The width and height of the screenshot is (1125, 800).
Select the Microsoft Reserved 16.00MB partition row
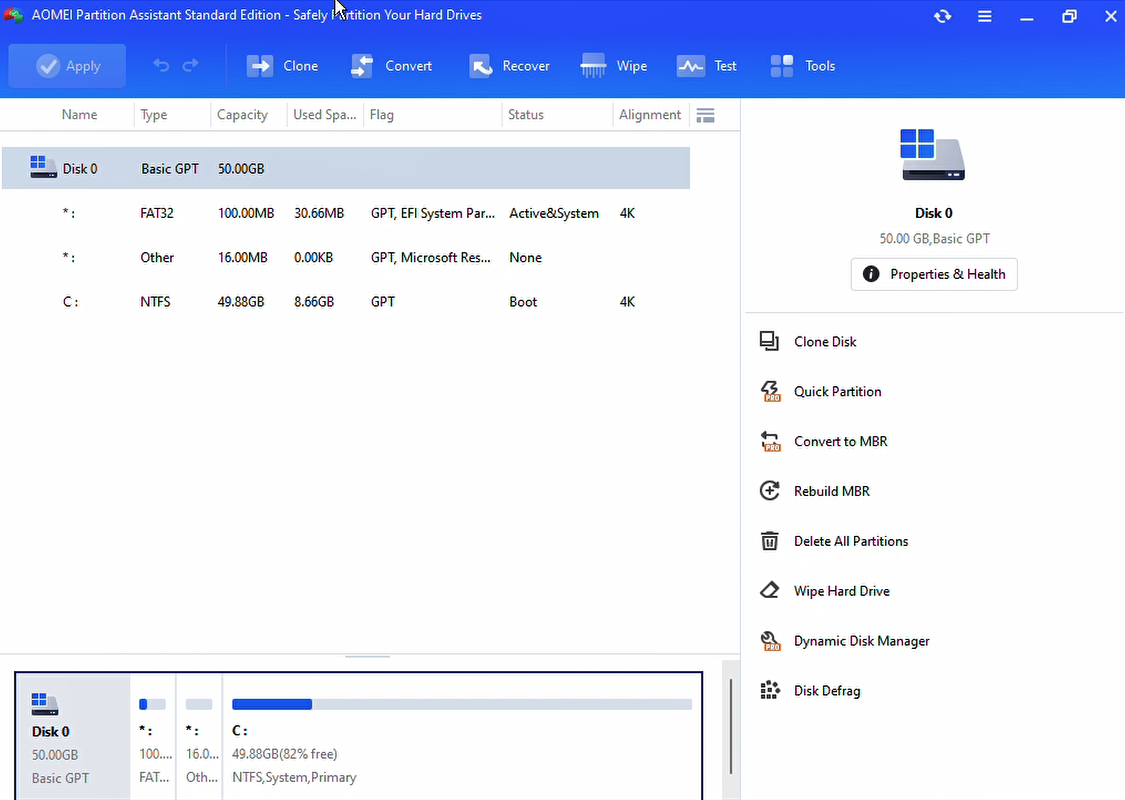point(346,258)
